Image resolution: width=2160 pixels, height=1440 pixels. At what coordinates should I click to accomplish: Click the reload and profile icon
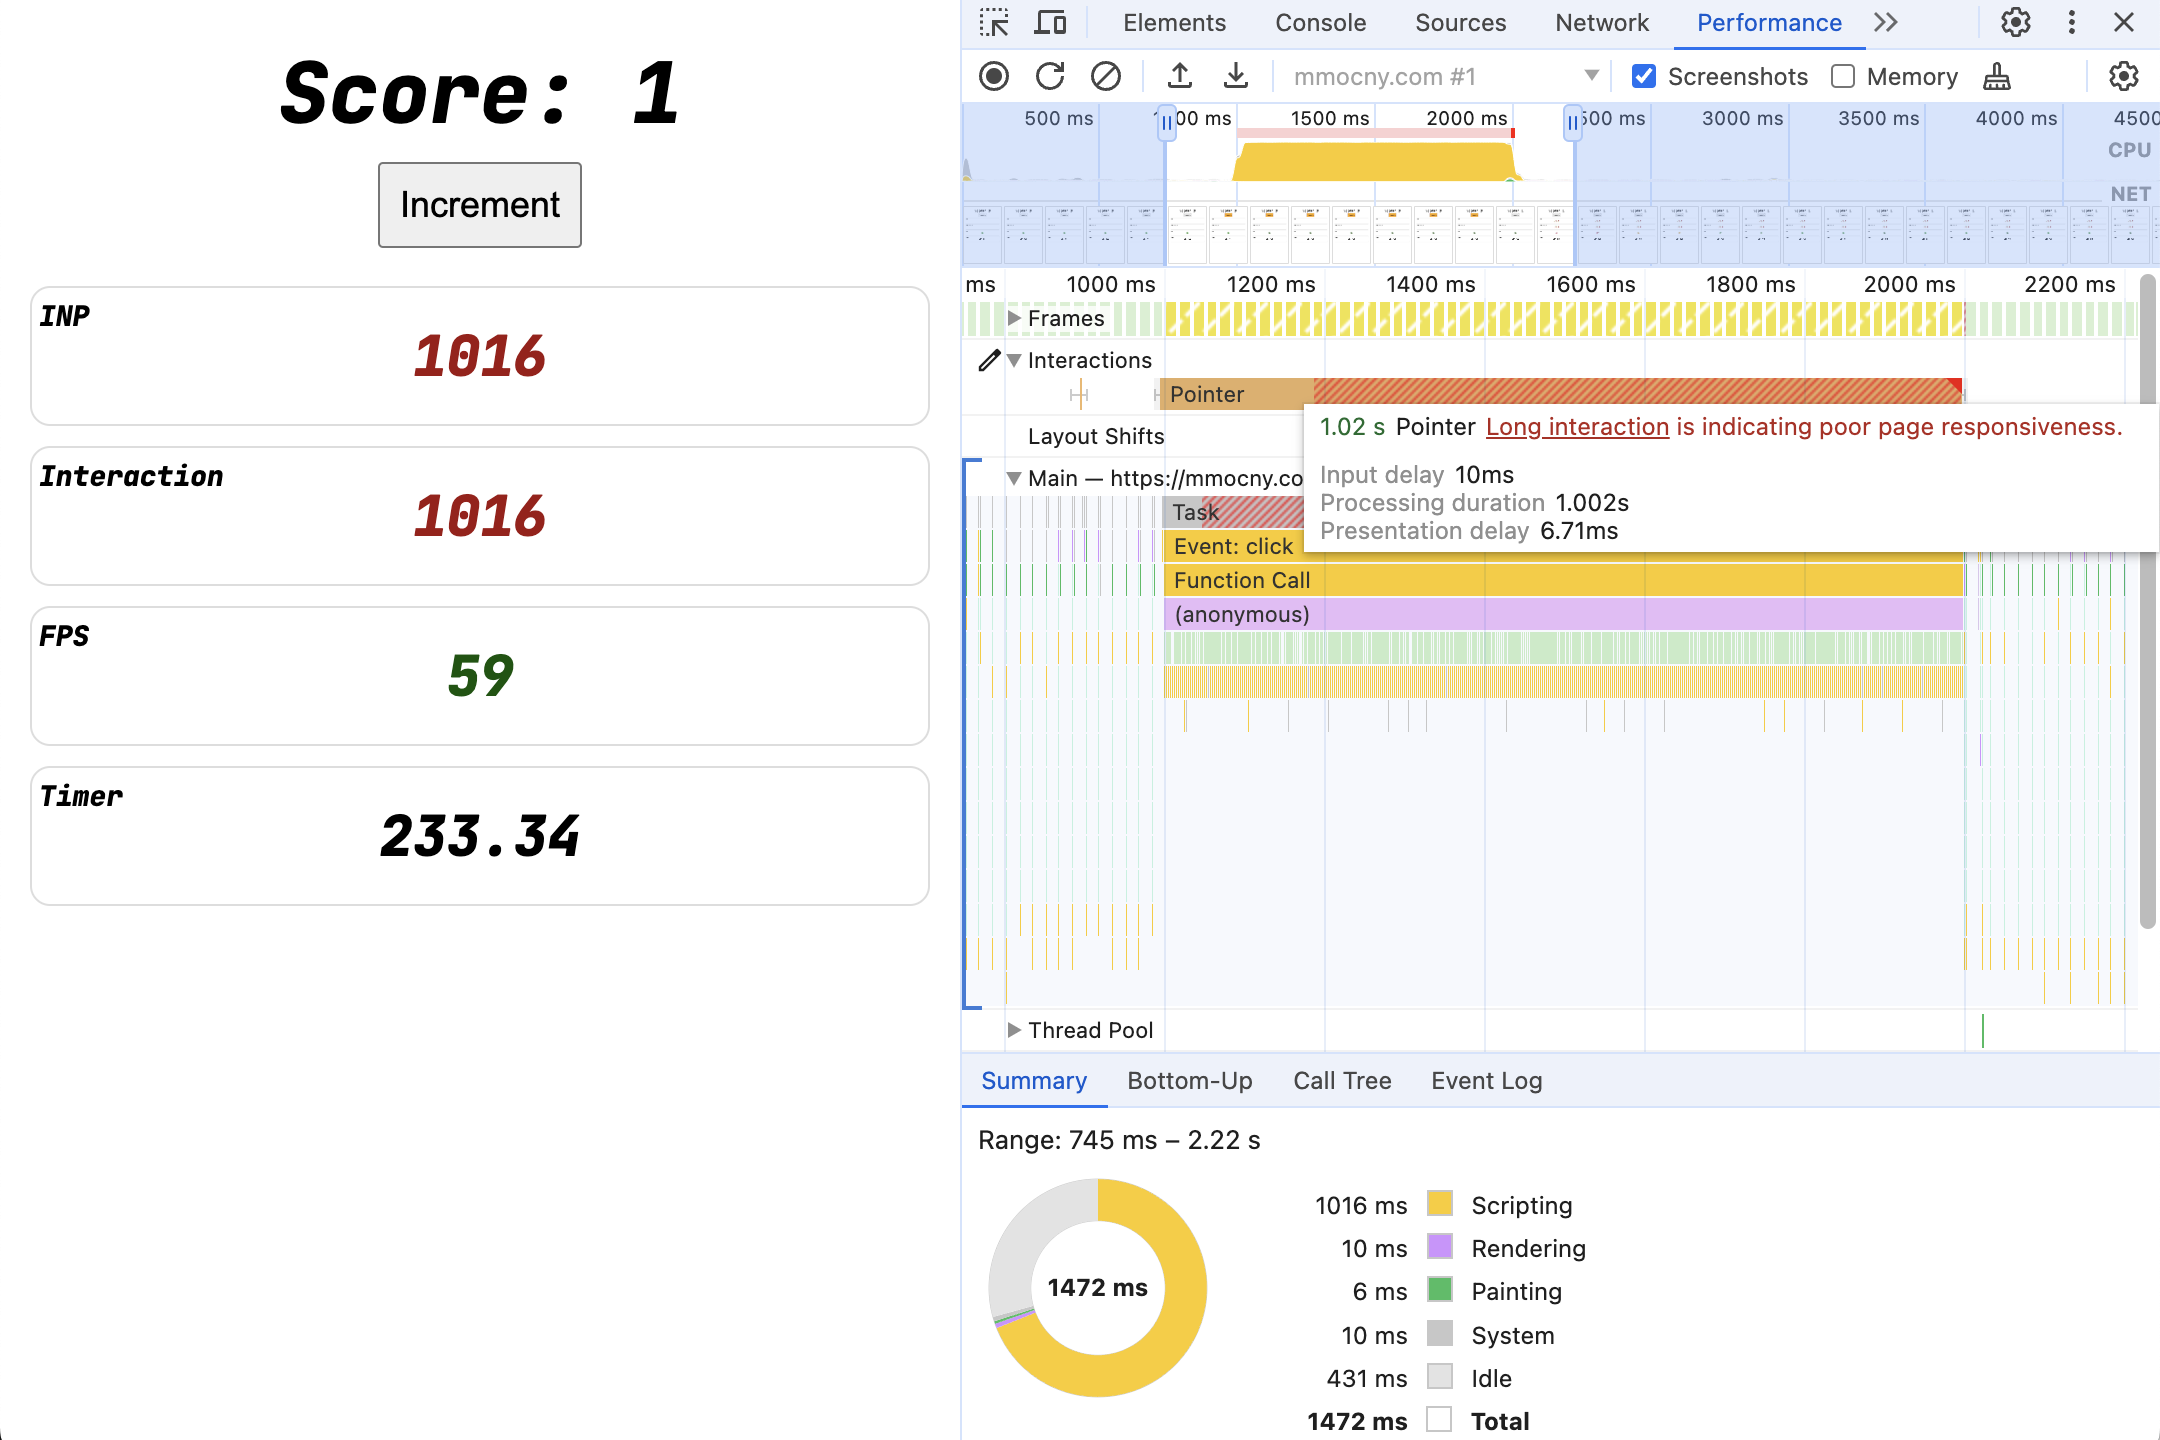[1049, 74]
